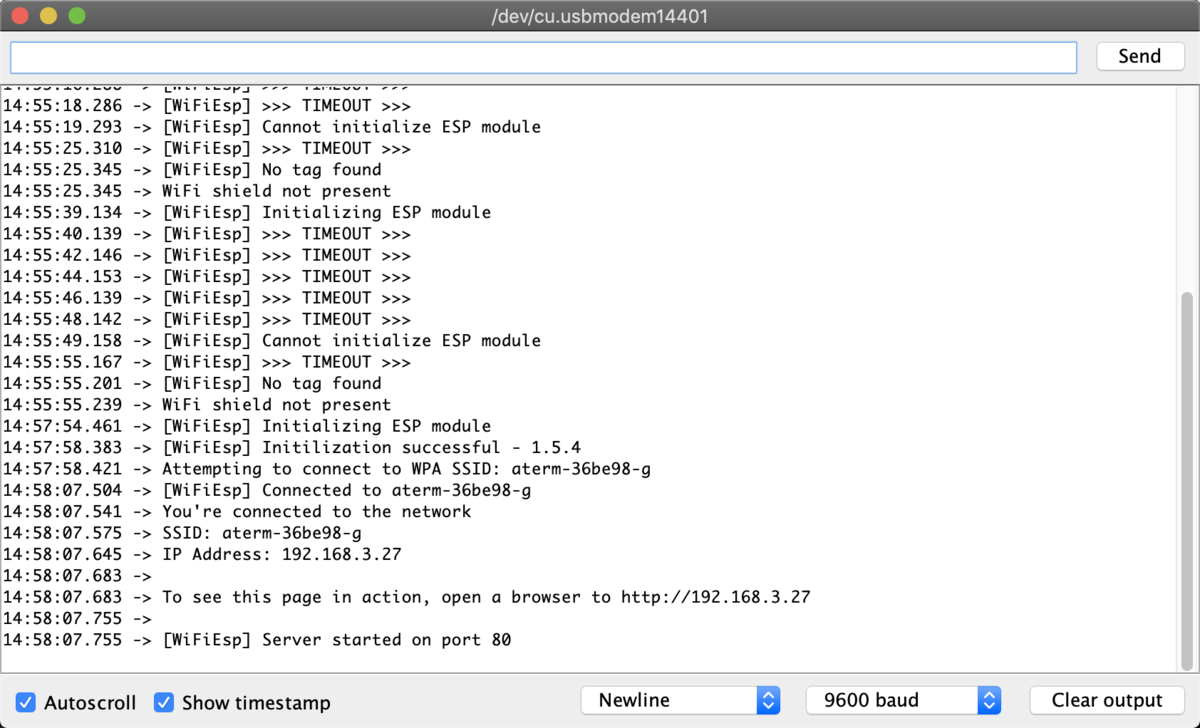Viewport: 1200px width, 728px height.
Task: Click the 'You're connected to the network' line
Action: tap(237, 512)
